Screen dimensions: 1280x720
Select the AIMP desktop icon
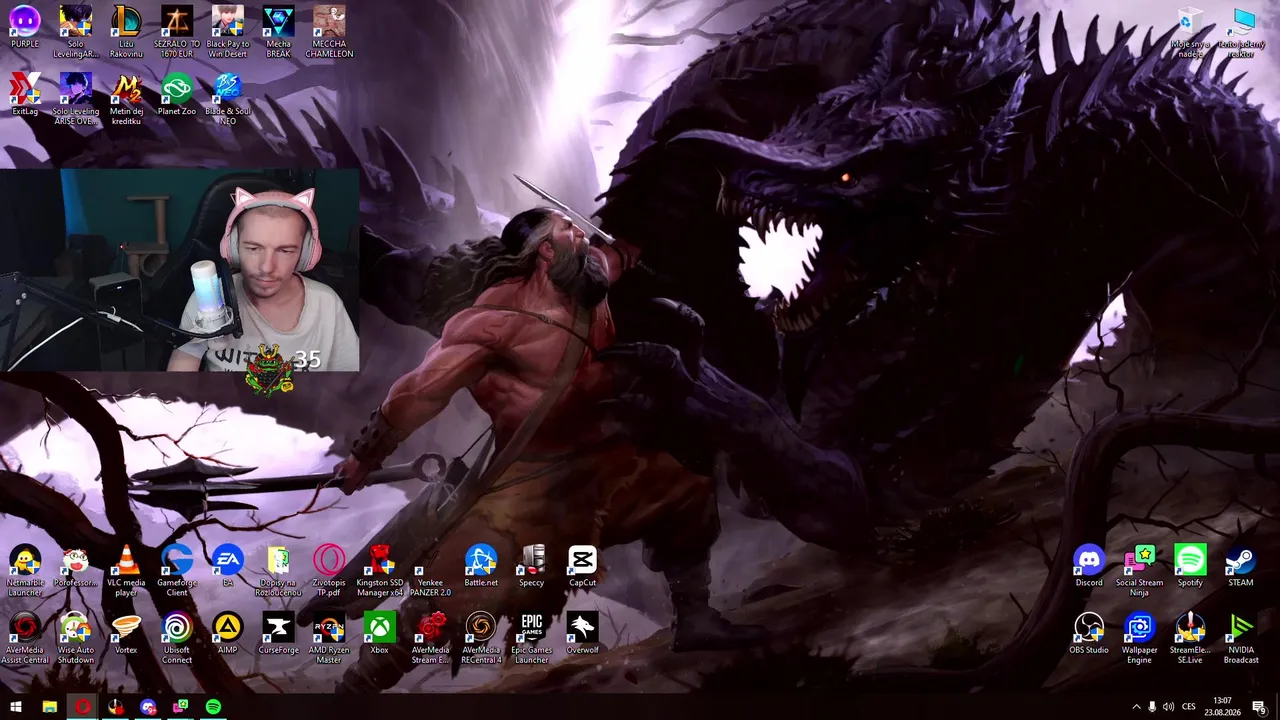coord(227,634)
